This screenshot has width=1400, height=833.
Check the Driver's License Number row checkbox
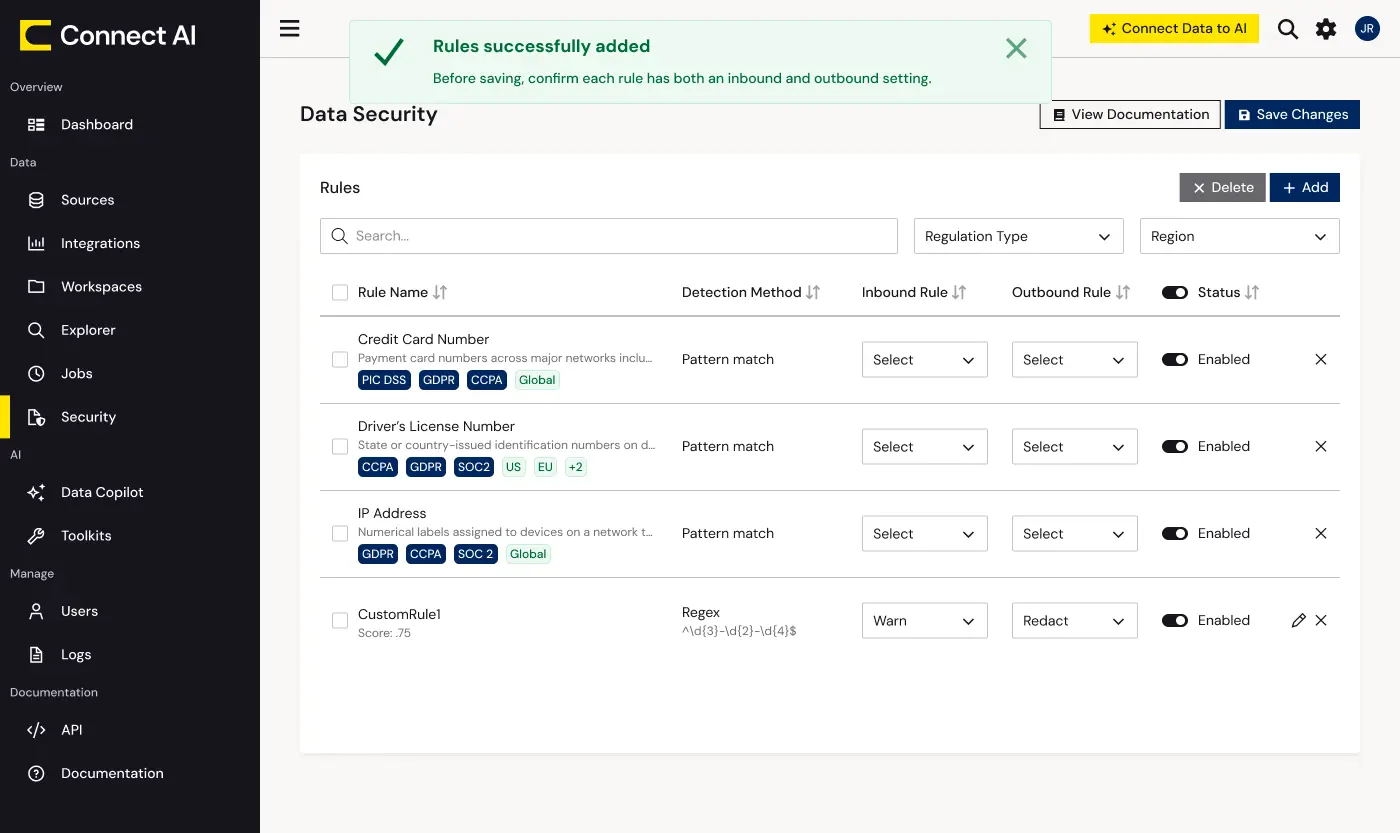point(340,446)
